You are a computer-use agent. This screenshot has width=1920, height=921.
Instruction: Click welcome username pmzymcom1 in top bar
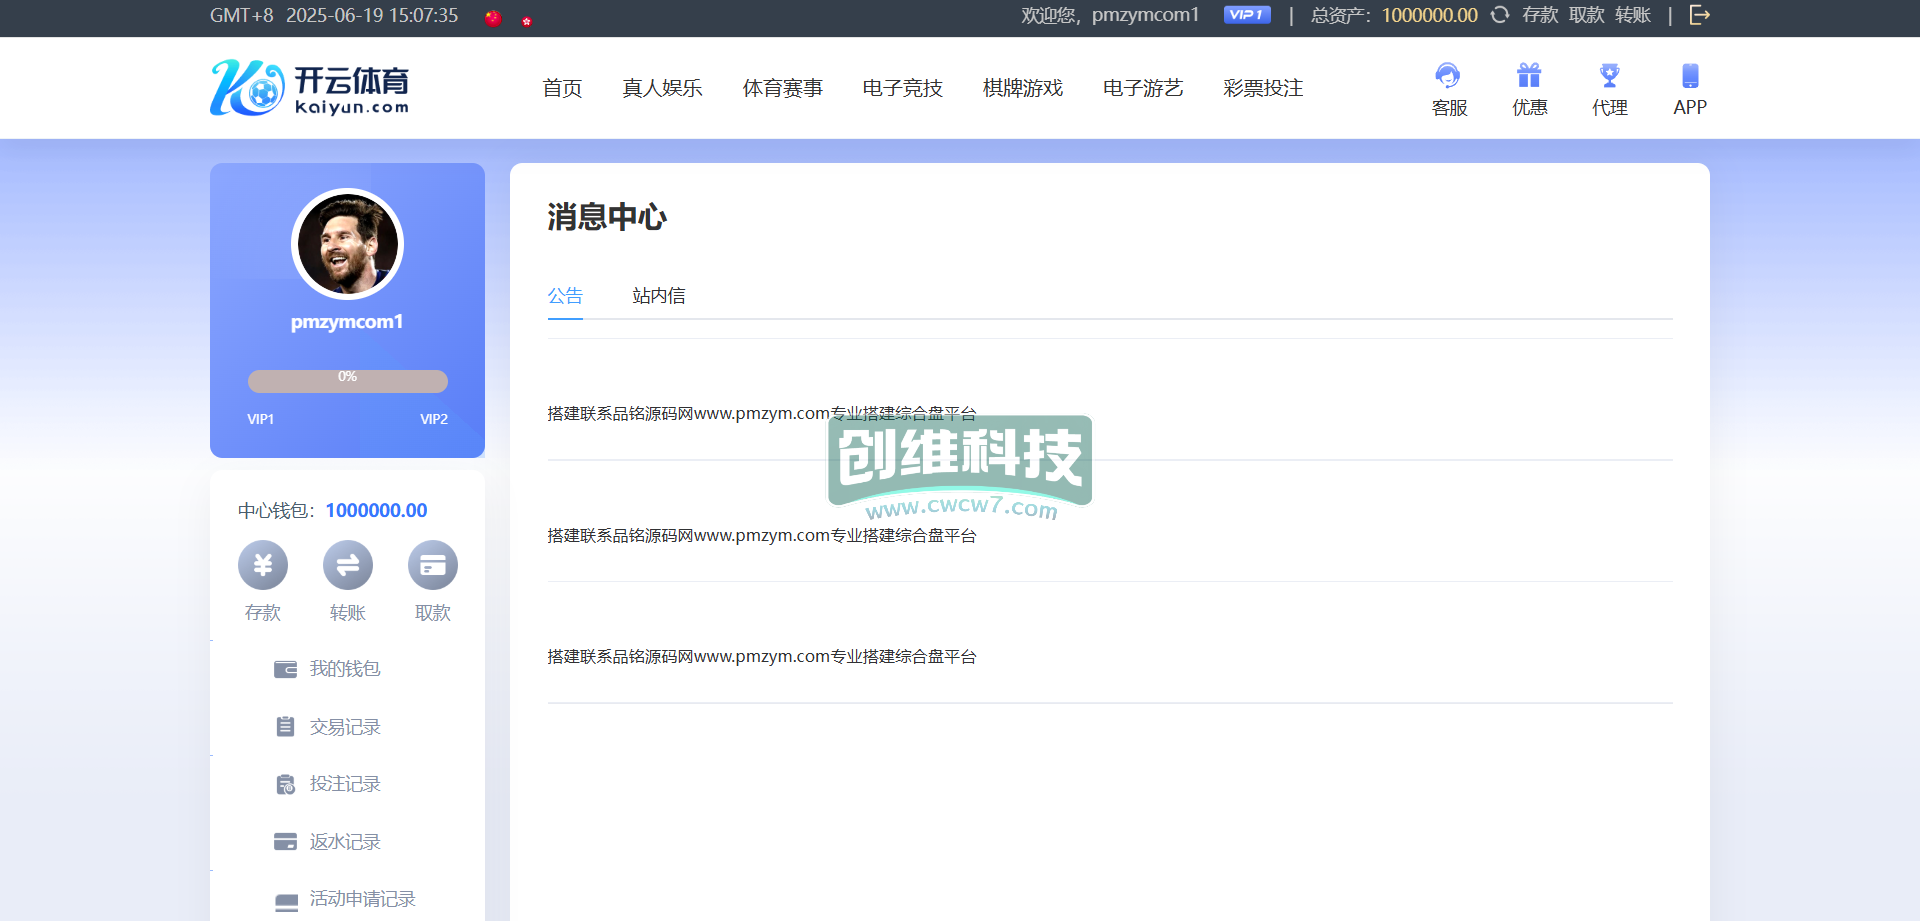[1145, 15]
